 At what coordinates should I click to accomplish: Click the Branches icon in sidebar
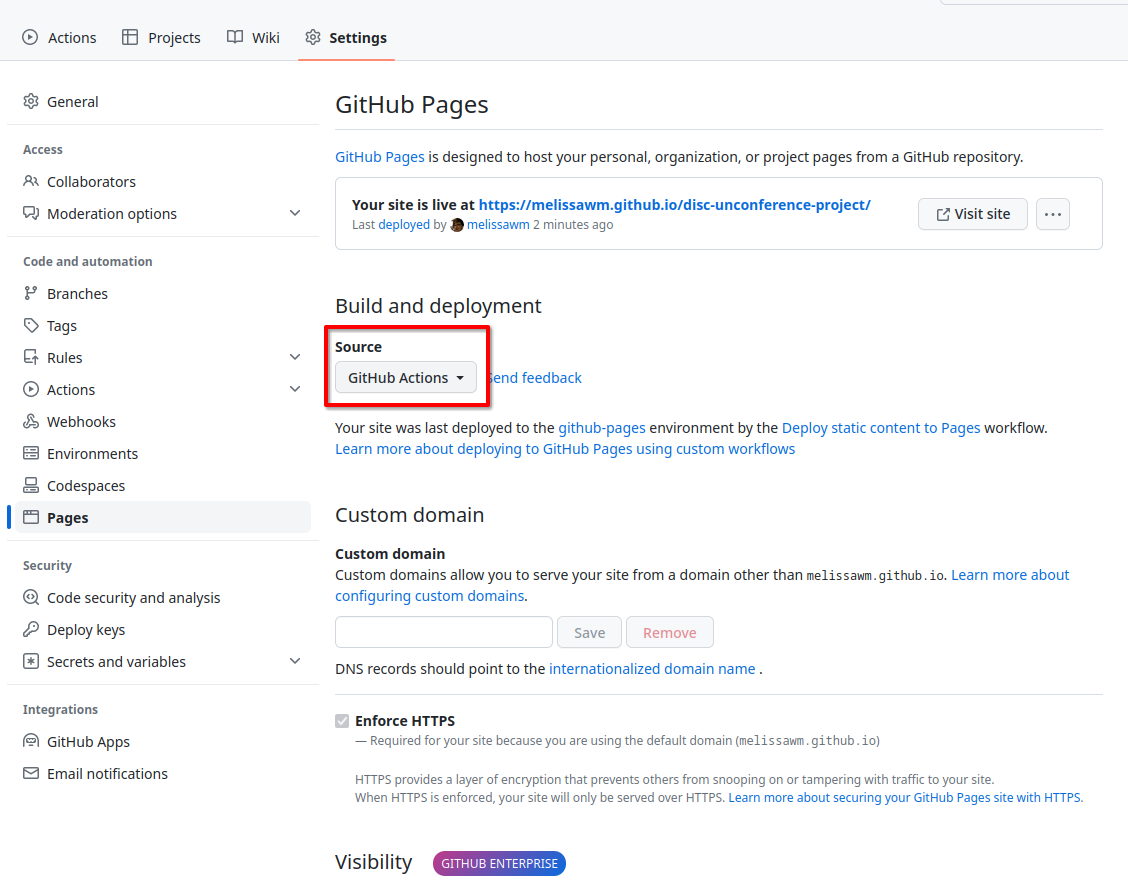point(31,294)
